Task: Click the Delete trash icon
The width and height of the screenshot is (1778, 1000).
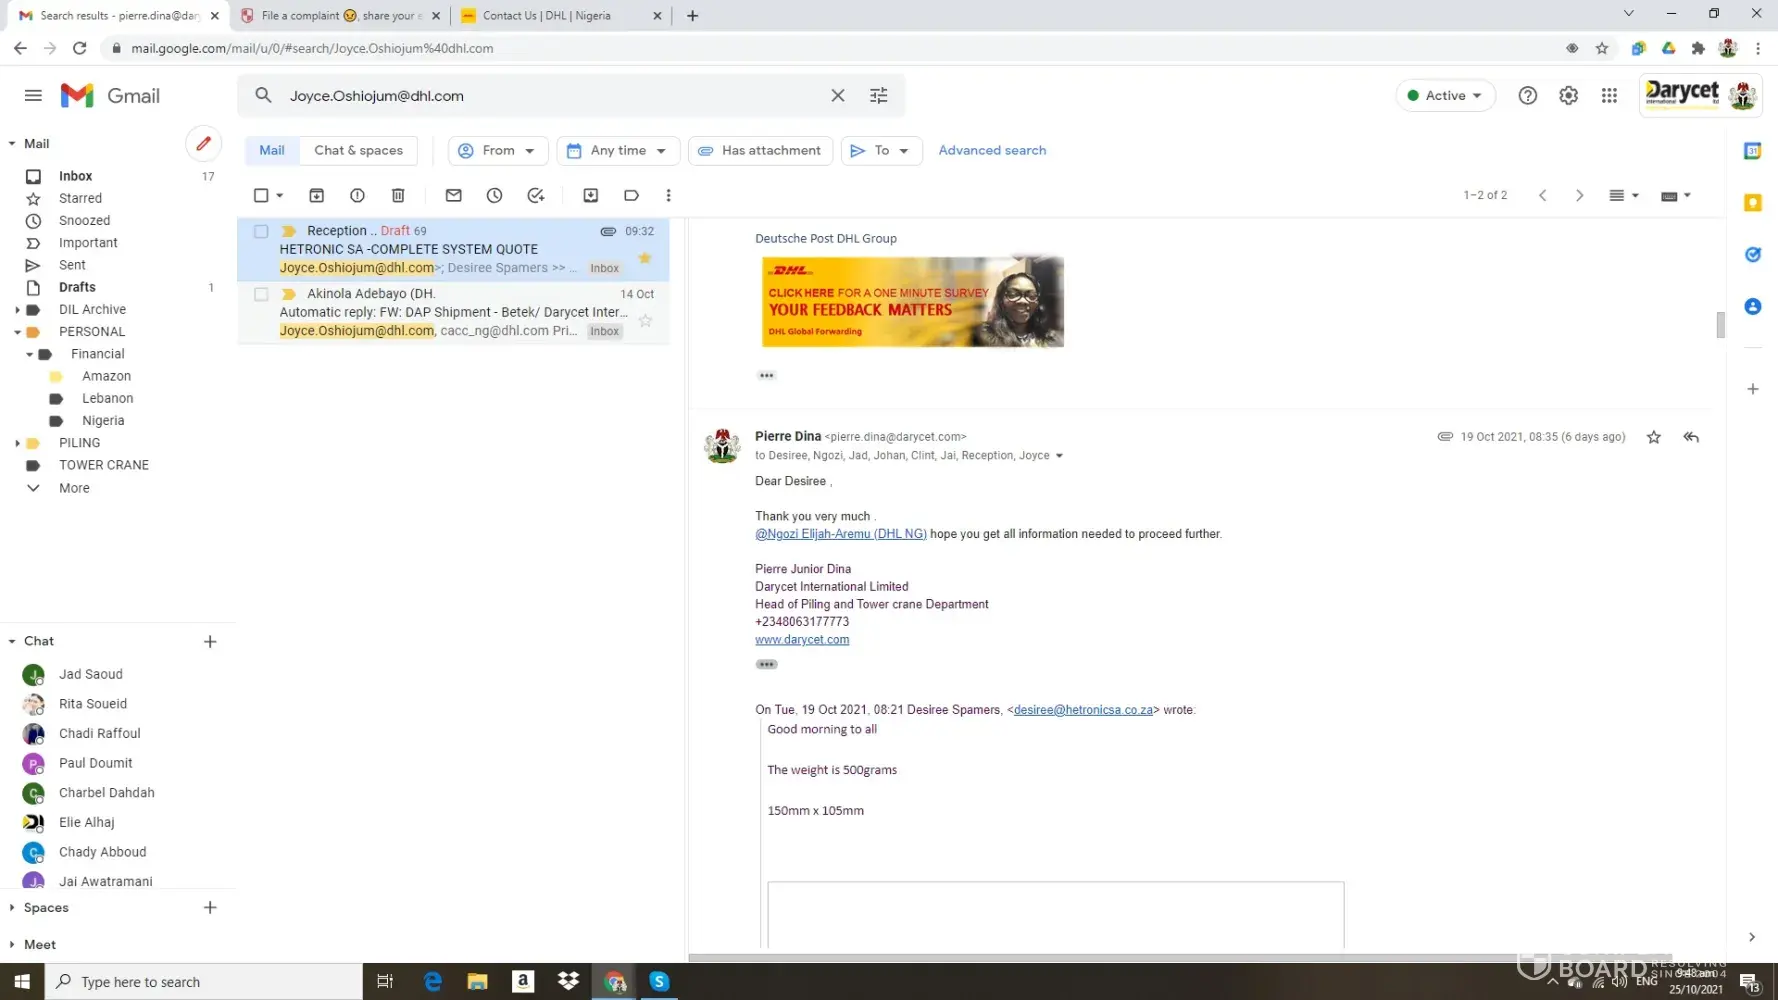Action: (398, 196)
